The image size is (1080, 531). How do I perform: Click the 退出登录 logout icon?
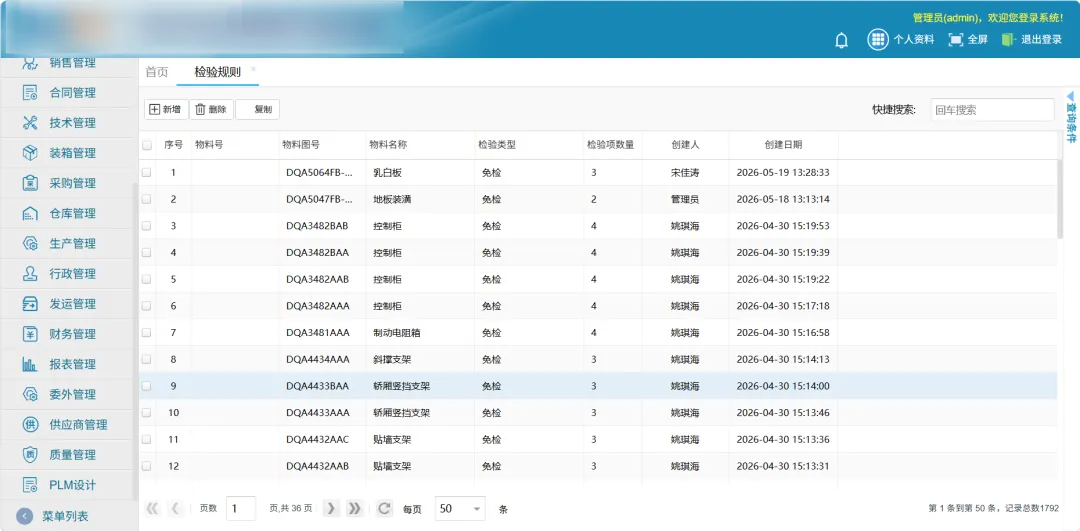(1009, 39)
